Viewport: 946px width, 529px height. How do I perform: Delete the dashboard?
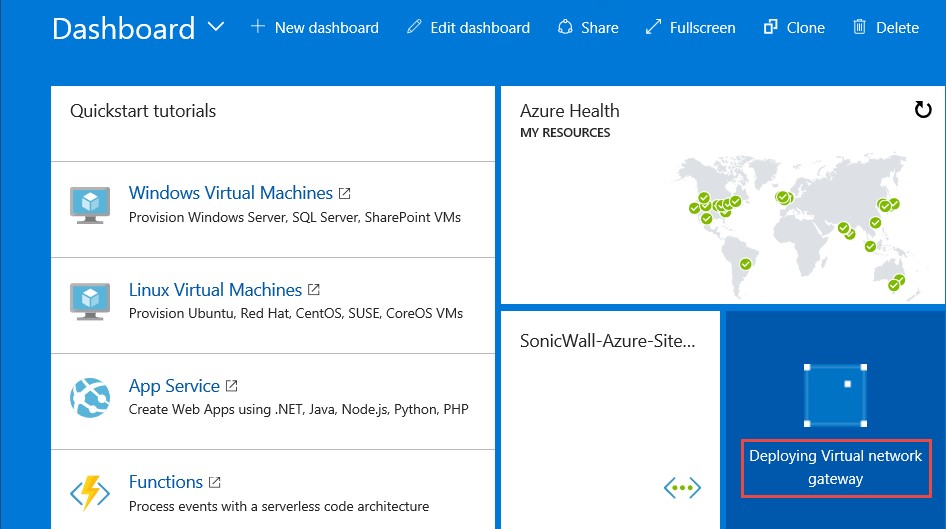point(897,28)
